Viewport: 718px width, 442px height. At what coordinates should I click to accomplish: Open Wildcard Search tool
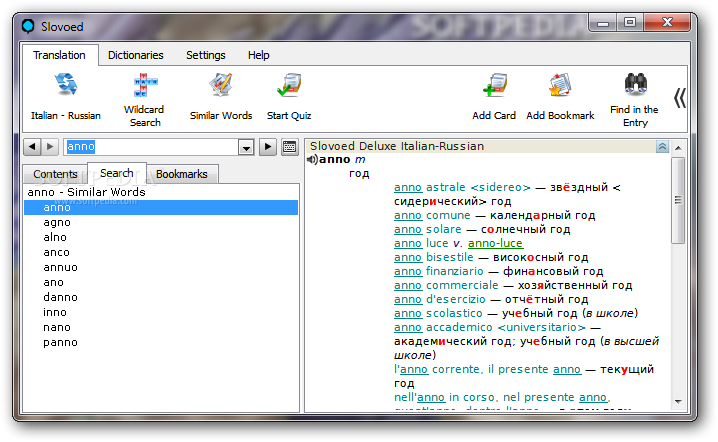tap(145, 85)
